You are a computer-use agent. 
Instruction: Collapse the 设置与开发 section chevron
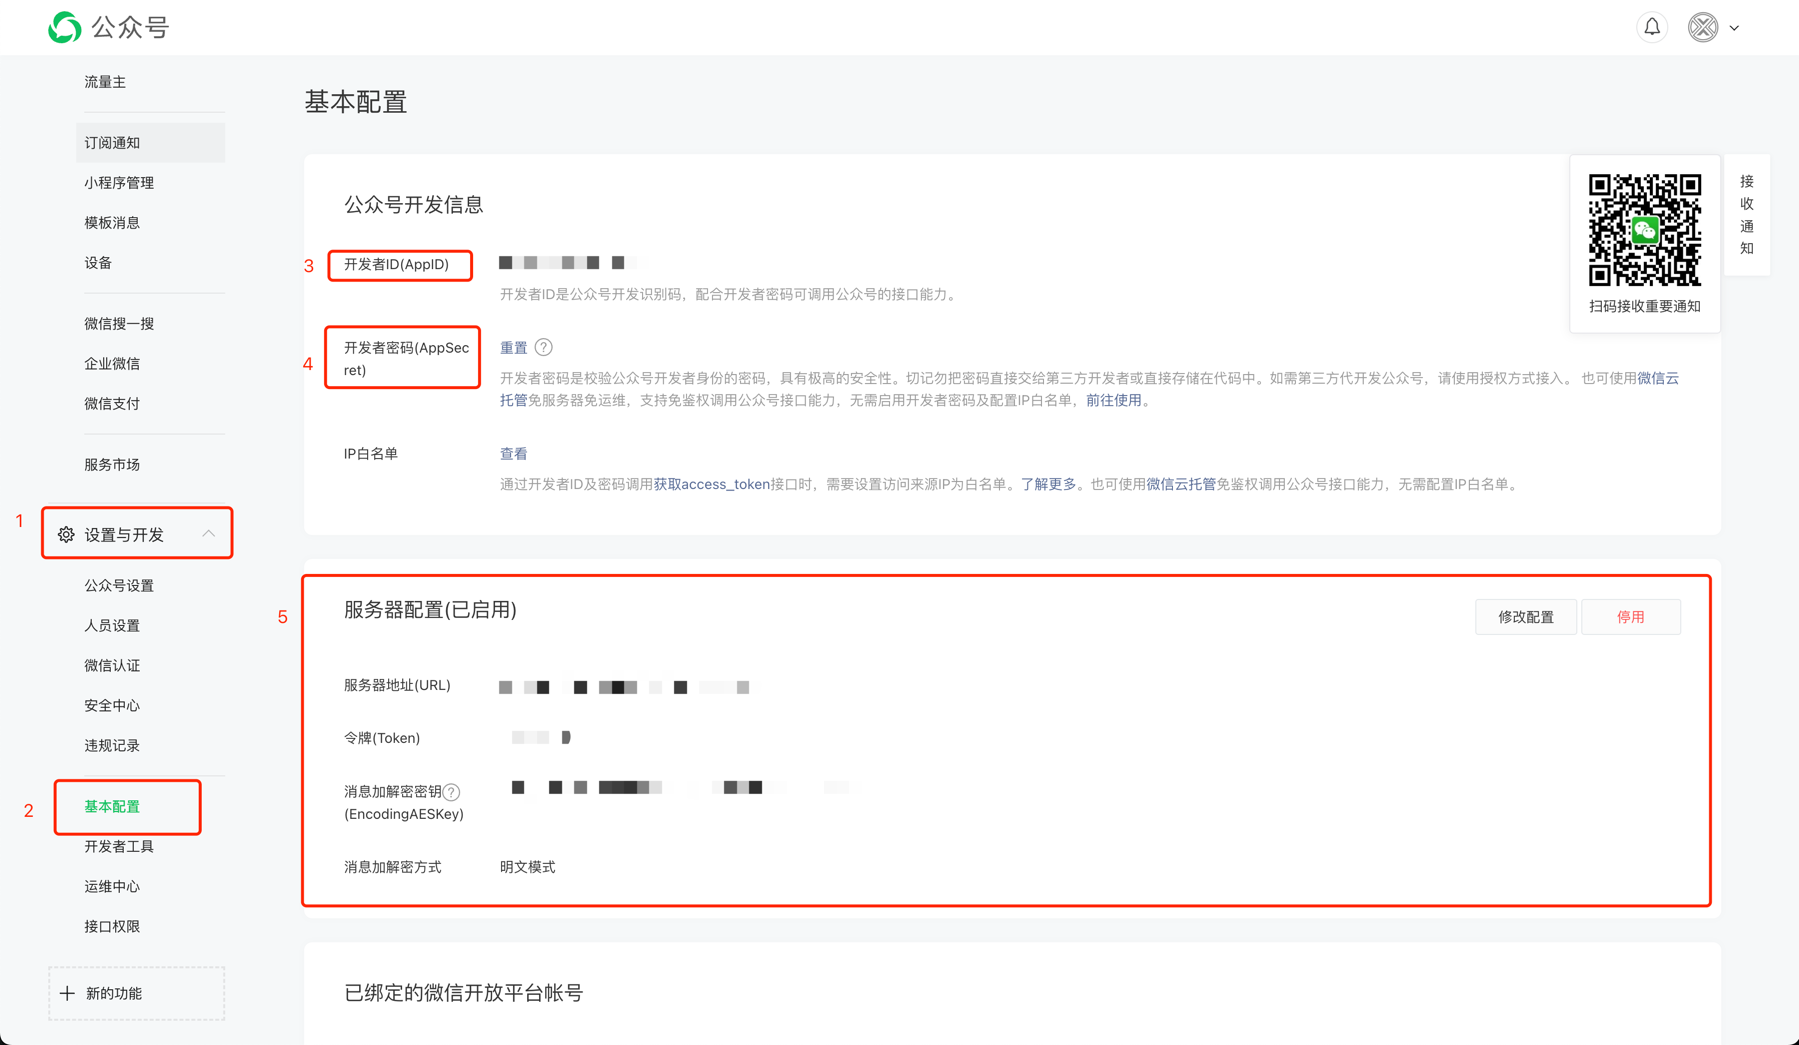(208, 534)
